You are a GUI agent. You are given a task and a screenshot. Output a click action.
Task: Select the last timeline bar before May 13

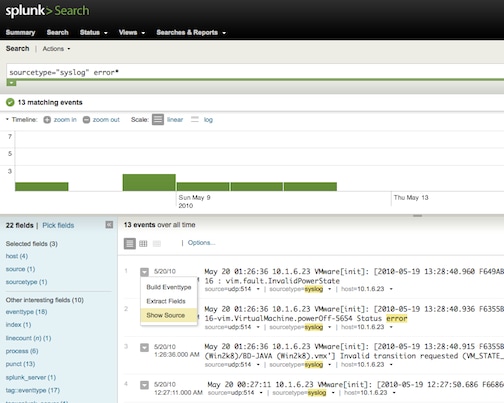pos(310,187)
